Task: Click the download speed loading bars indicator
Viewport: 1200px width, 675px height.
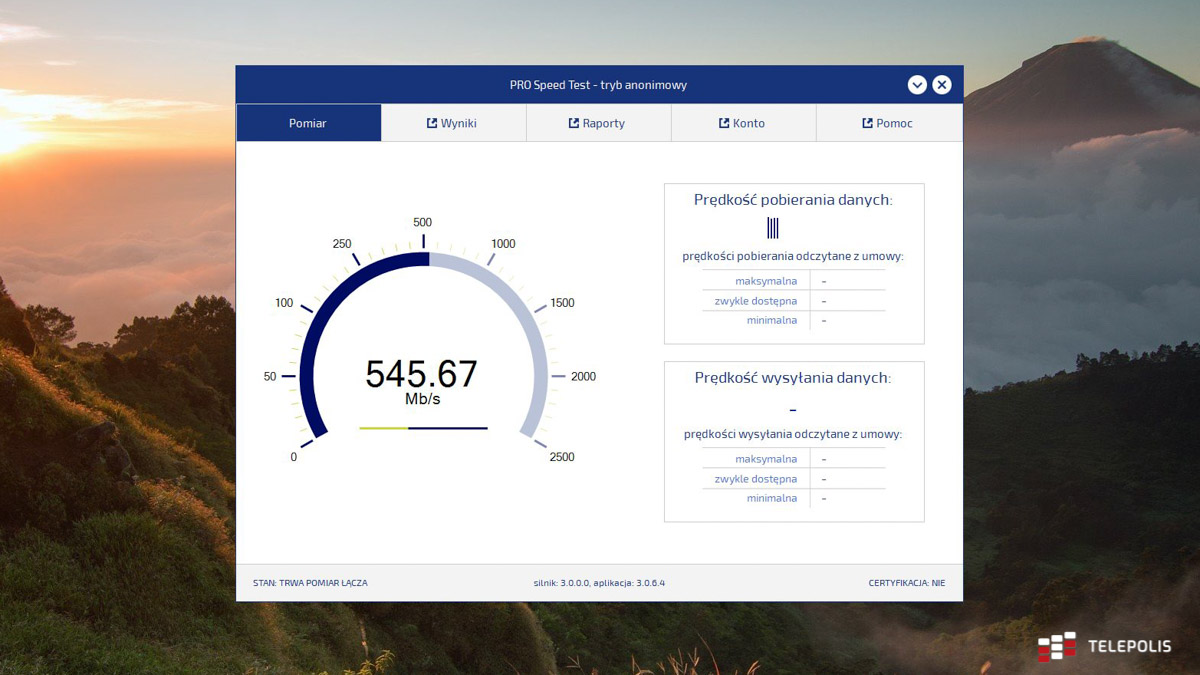Action: pyautogui.click(x=773, y=228)
